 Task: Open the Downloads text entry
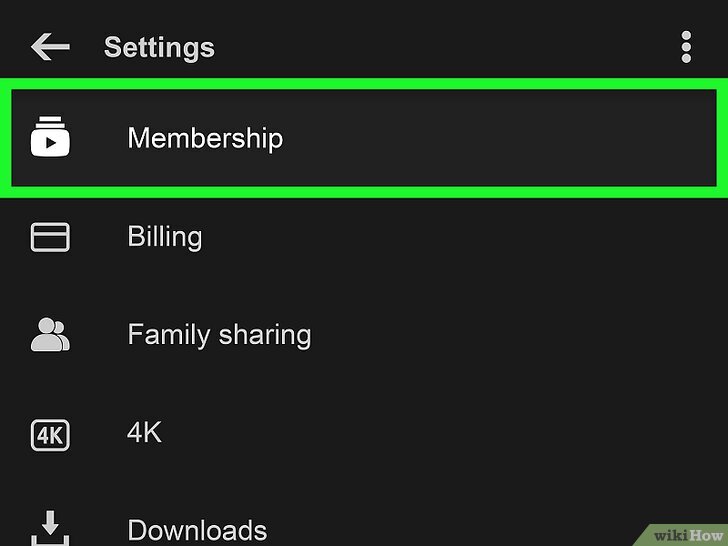pyautogui.click(x=197, y=530)
